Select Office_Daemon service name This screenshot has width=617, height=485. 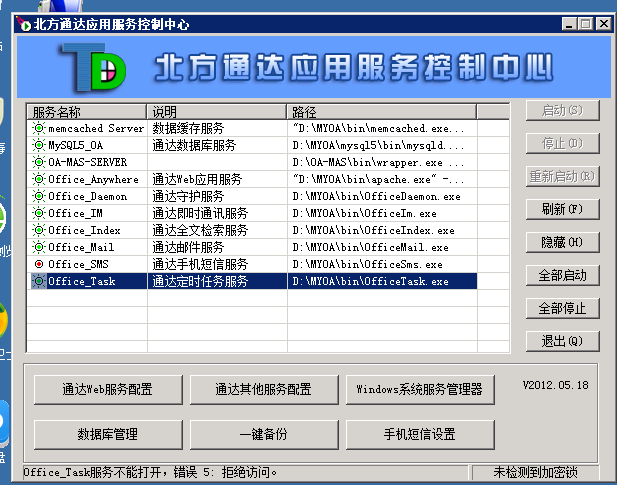[87, 196]
